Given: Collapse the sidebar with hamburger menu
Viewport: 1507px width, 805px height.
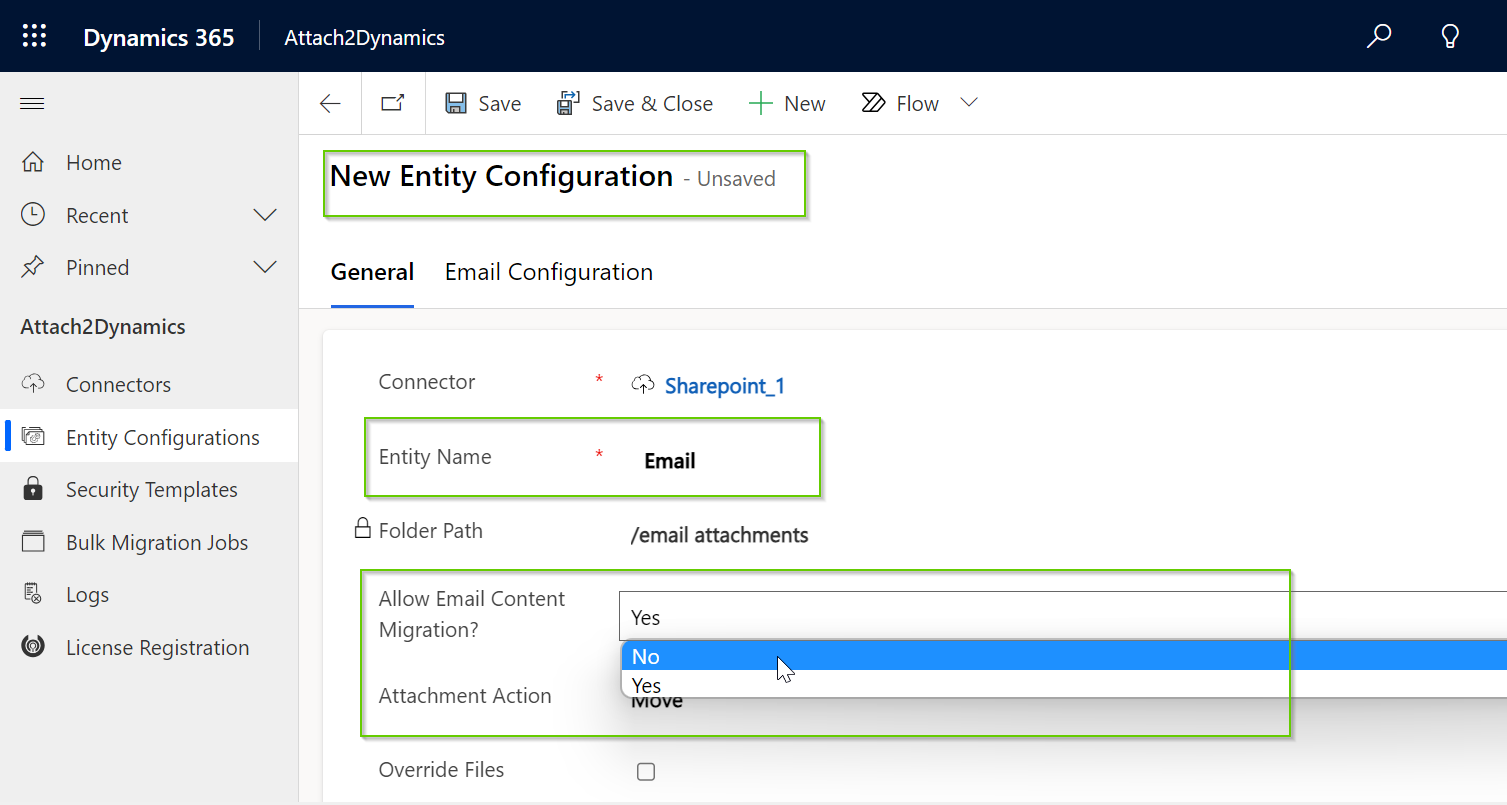Looking at the screenshot, I should [32, 102].
